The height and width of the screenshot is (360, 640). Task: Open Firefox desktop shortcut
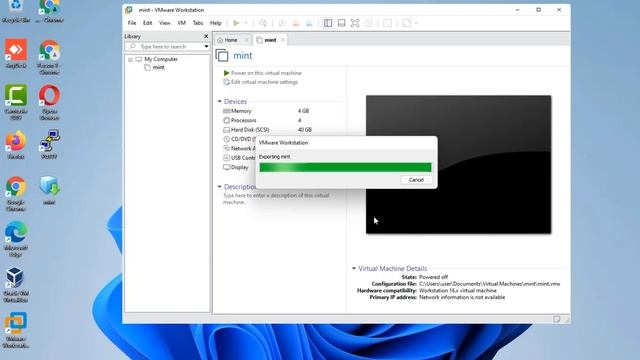coord(16,145)
